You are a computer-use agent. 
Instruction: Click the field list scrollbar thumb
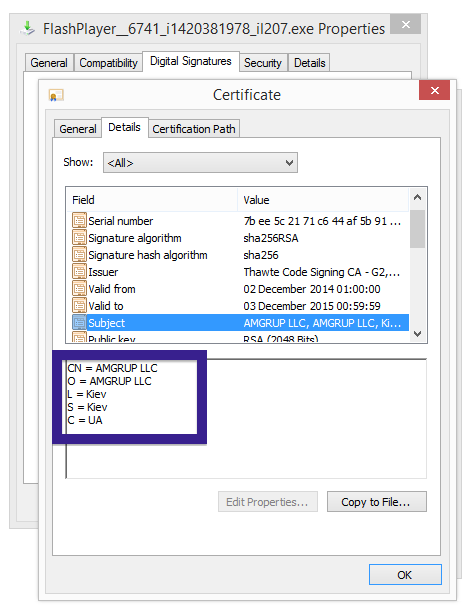coord(418,229)
